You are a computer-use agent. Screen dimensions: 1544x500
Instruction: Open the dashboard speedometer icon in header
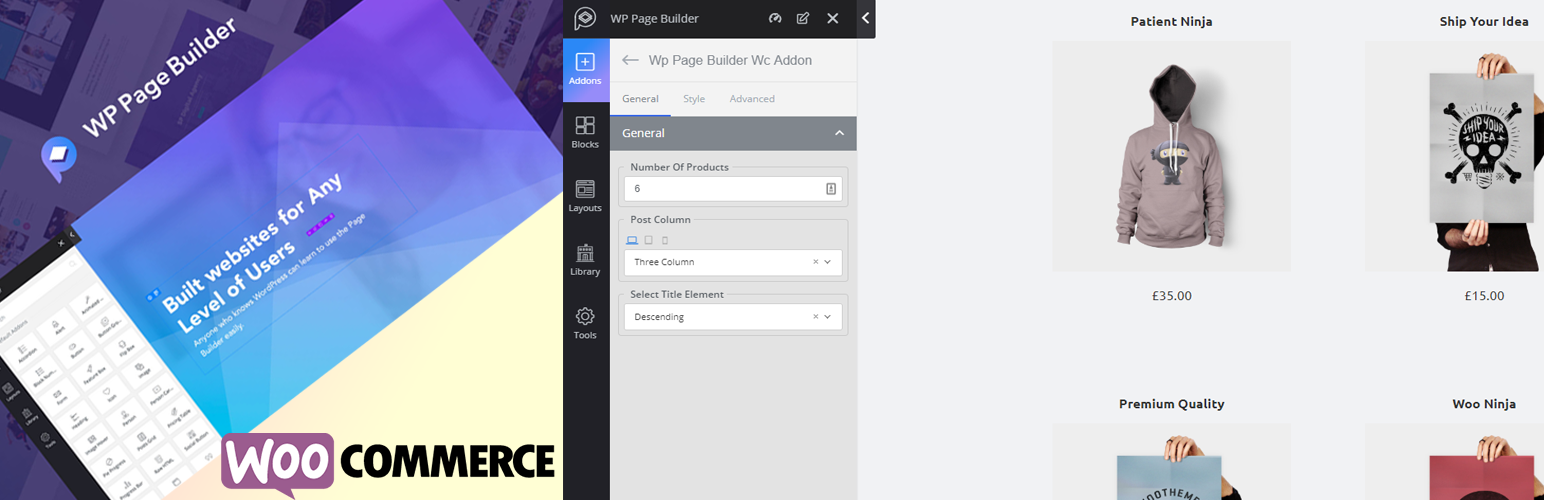[775, 19]
